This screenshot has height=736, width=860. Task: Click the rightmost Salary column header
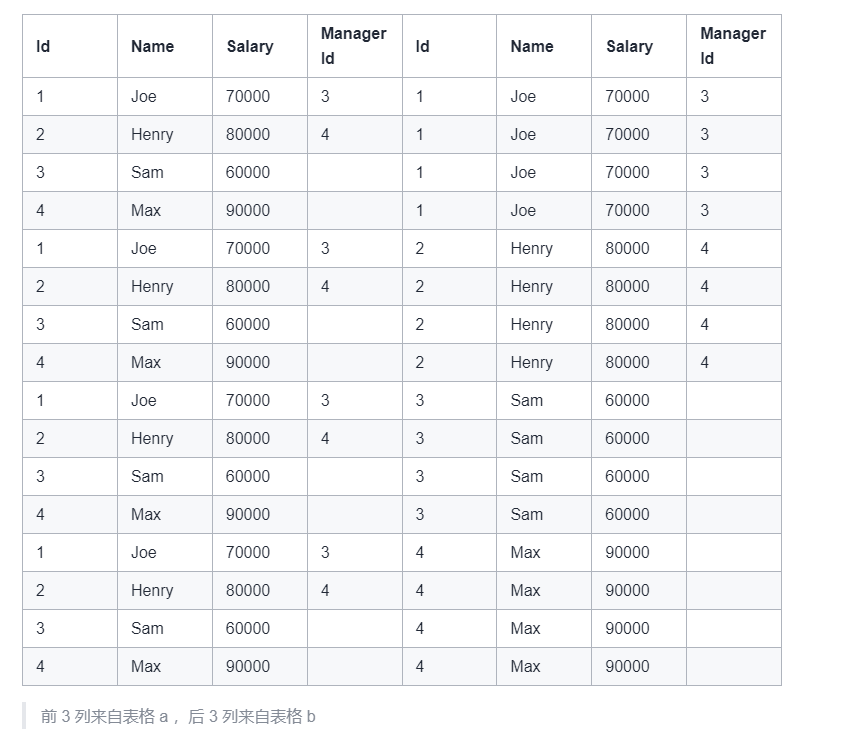tap(629, 46)
